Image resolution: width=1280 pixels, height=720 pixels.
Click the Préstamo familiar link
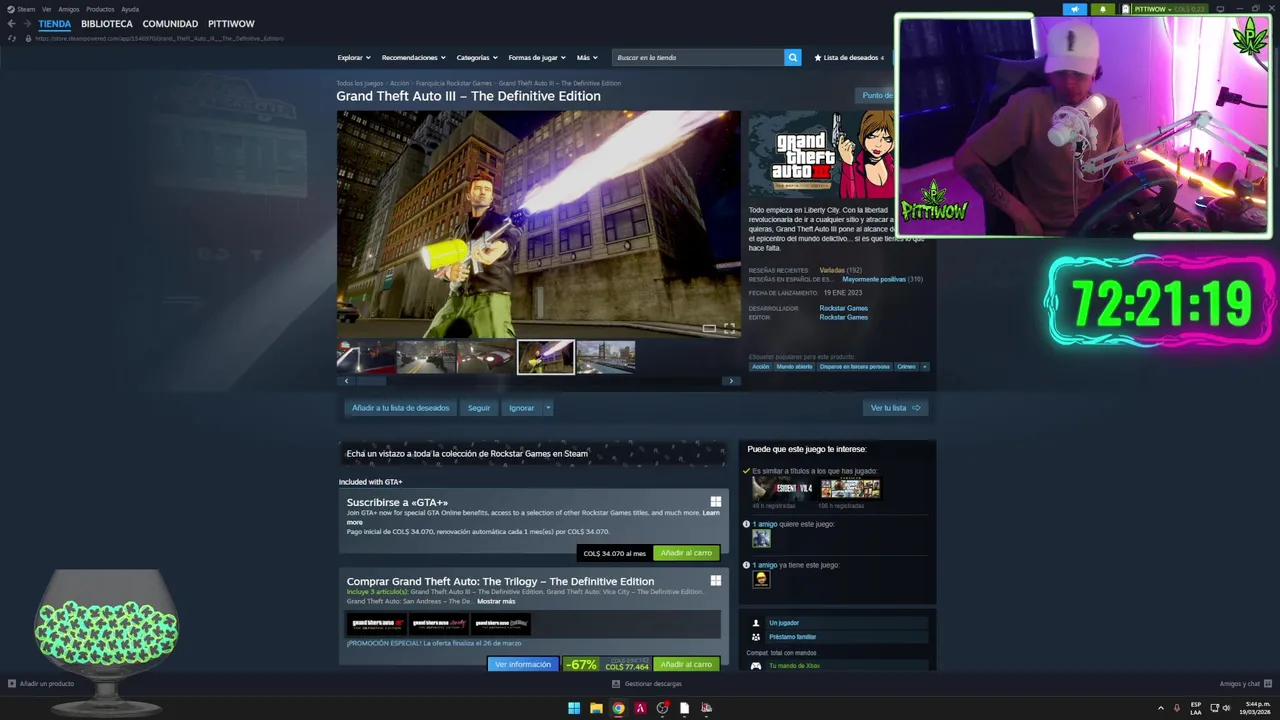[792, 637]
